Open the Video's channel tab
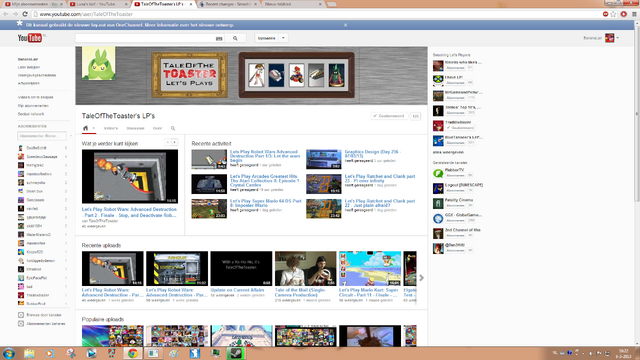 (x=111, y=128)
